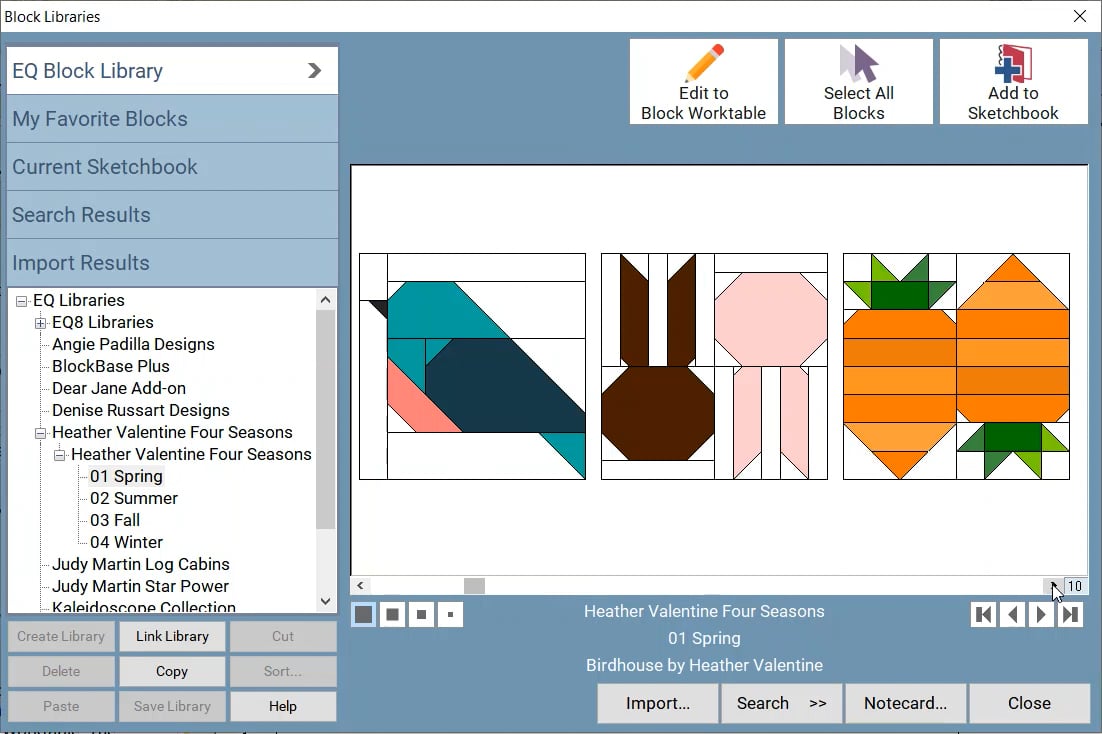Click chevron arrow on EQ Block Library
1102x734 pixels.
314,70
